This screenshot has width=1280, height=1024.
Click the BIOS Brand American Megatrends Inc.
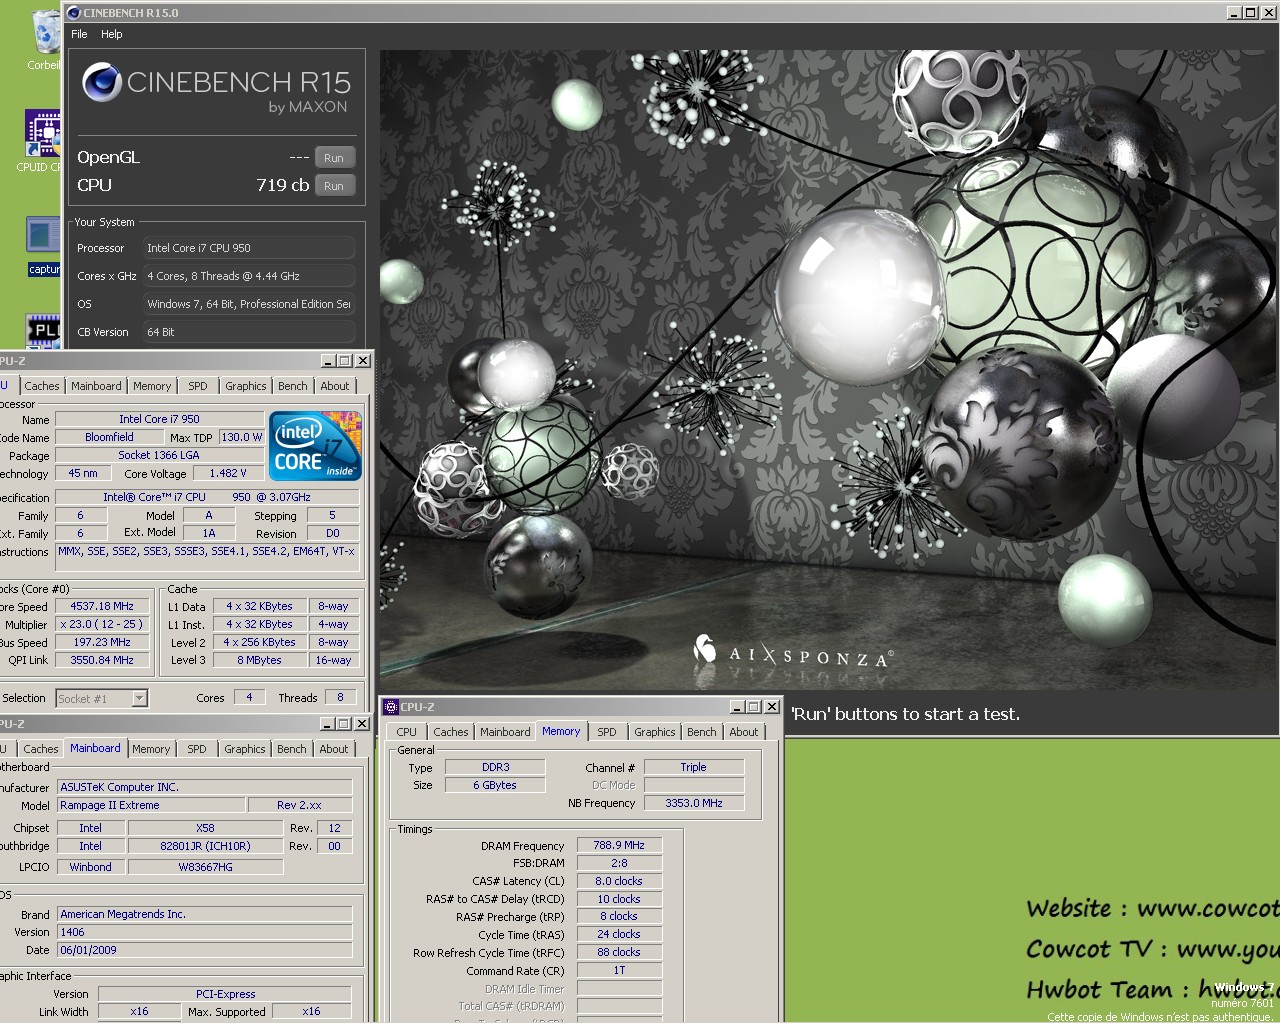coord(205,914)
